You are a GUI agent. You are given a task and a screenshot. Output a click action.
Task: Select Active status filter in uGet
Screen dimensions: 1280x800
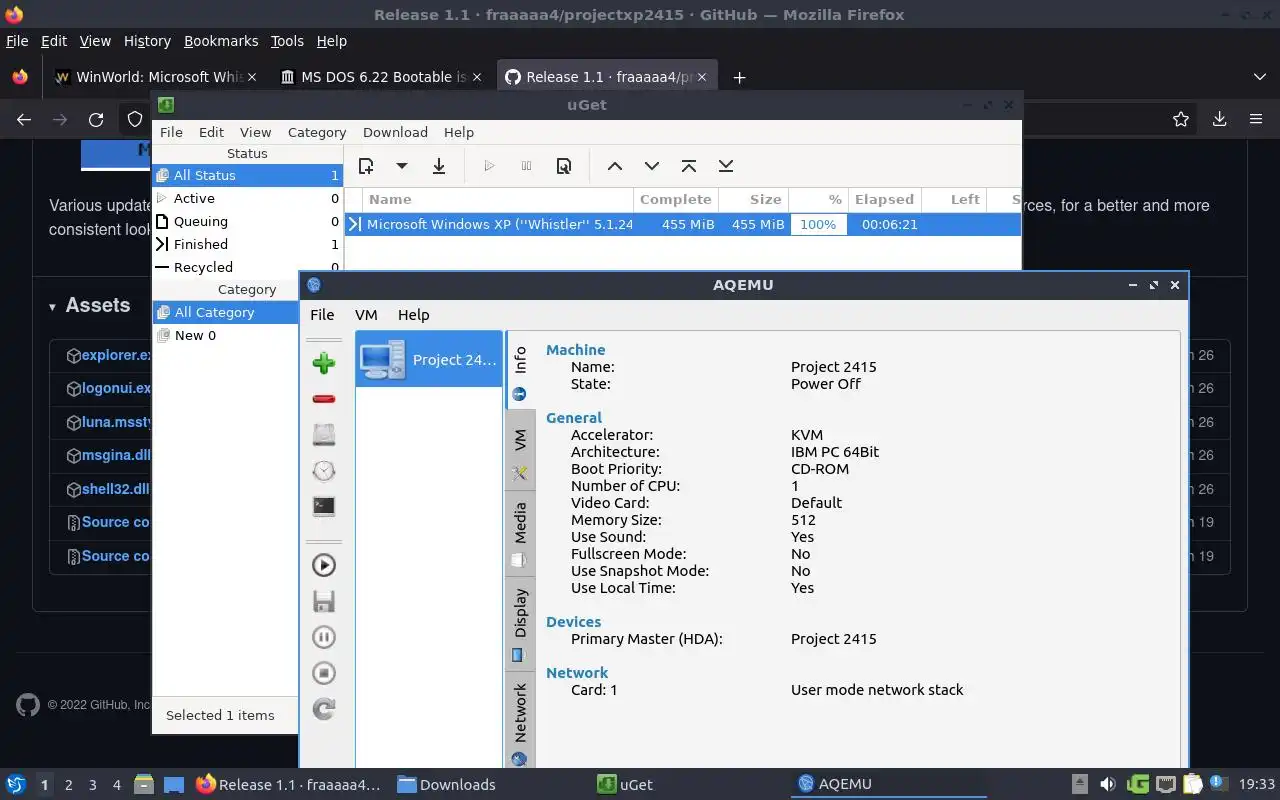[x=247, y=198]
